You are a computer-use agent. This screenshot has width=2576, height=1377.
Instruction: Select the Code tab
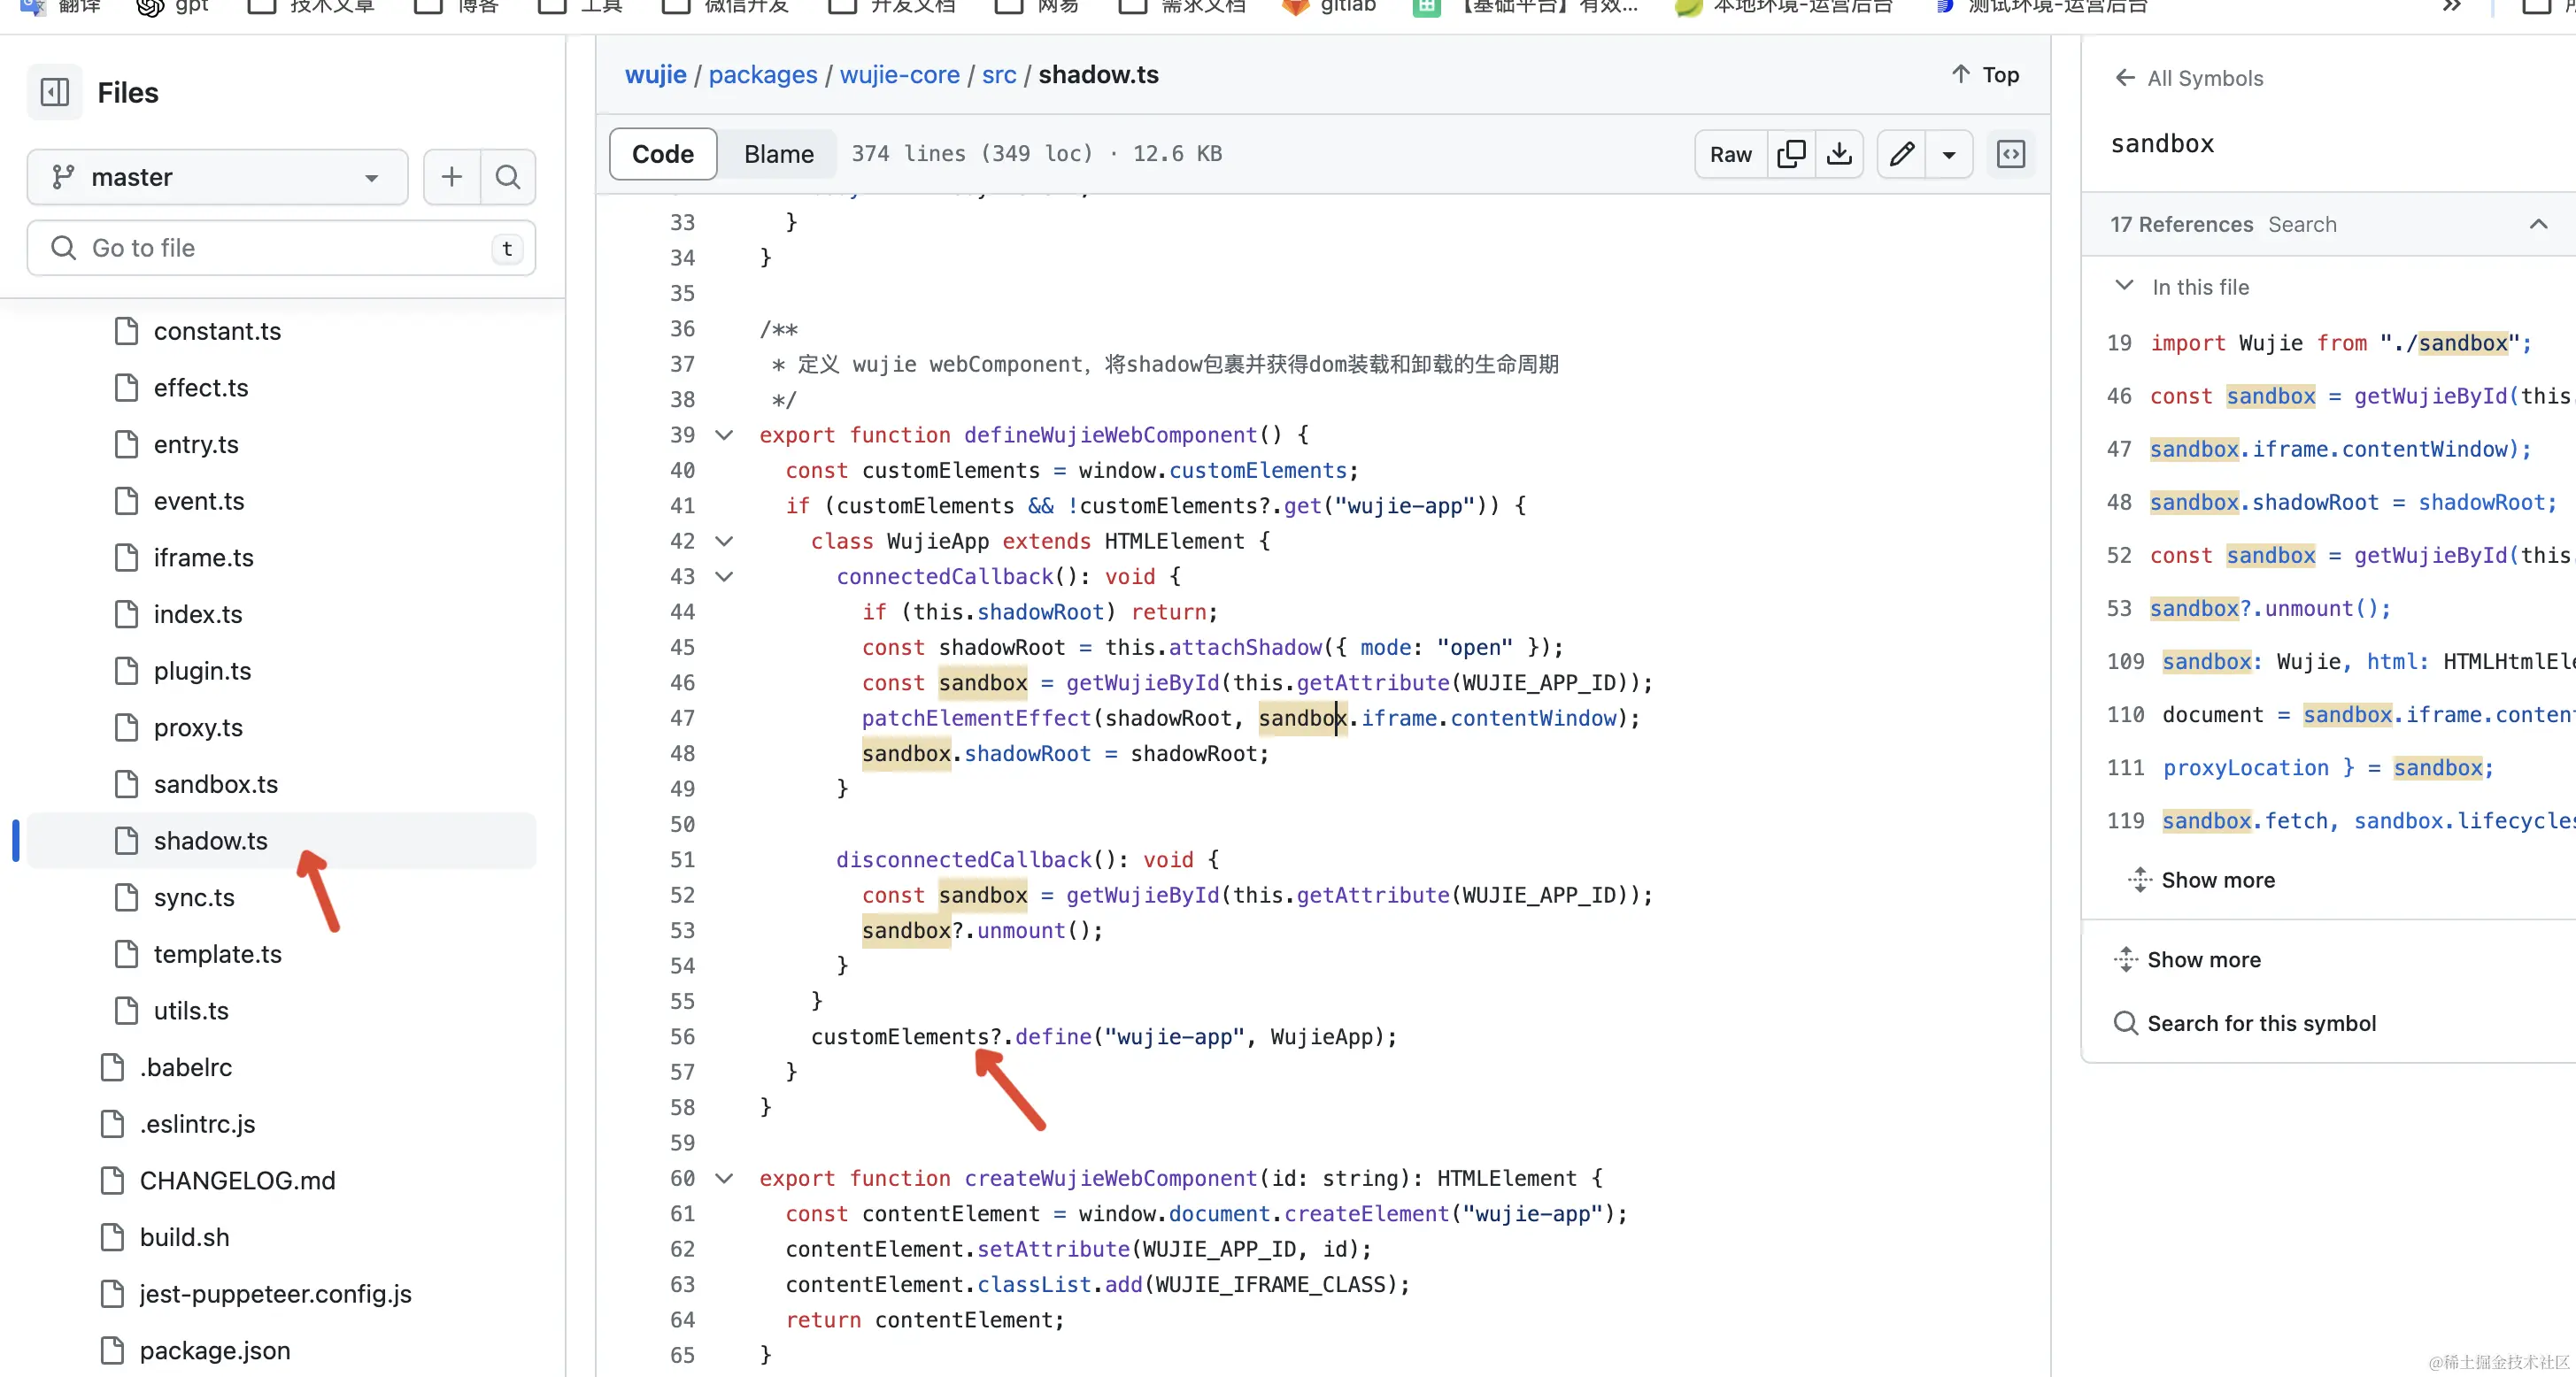[x=662, y=154]
